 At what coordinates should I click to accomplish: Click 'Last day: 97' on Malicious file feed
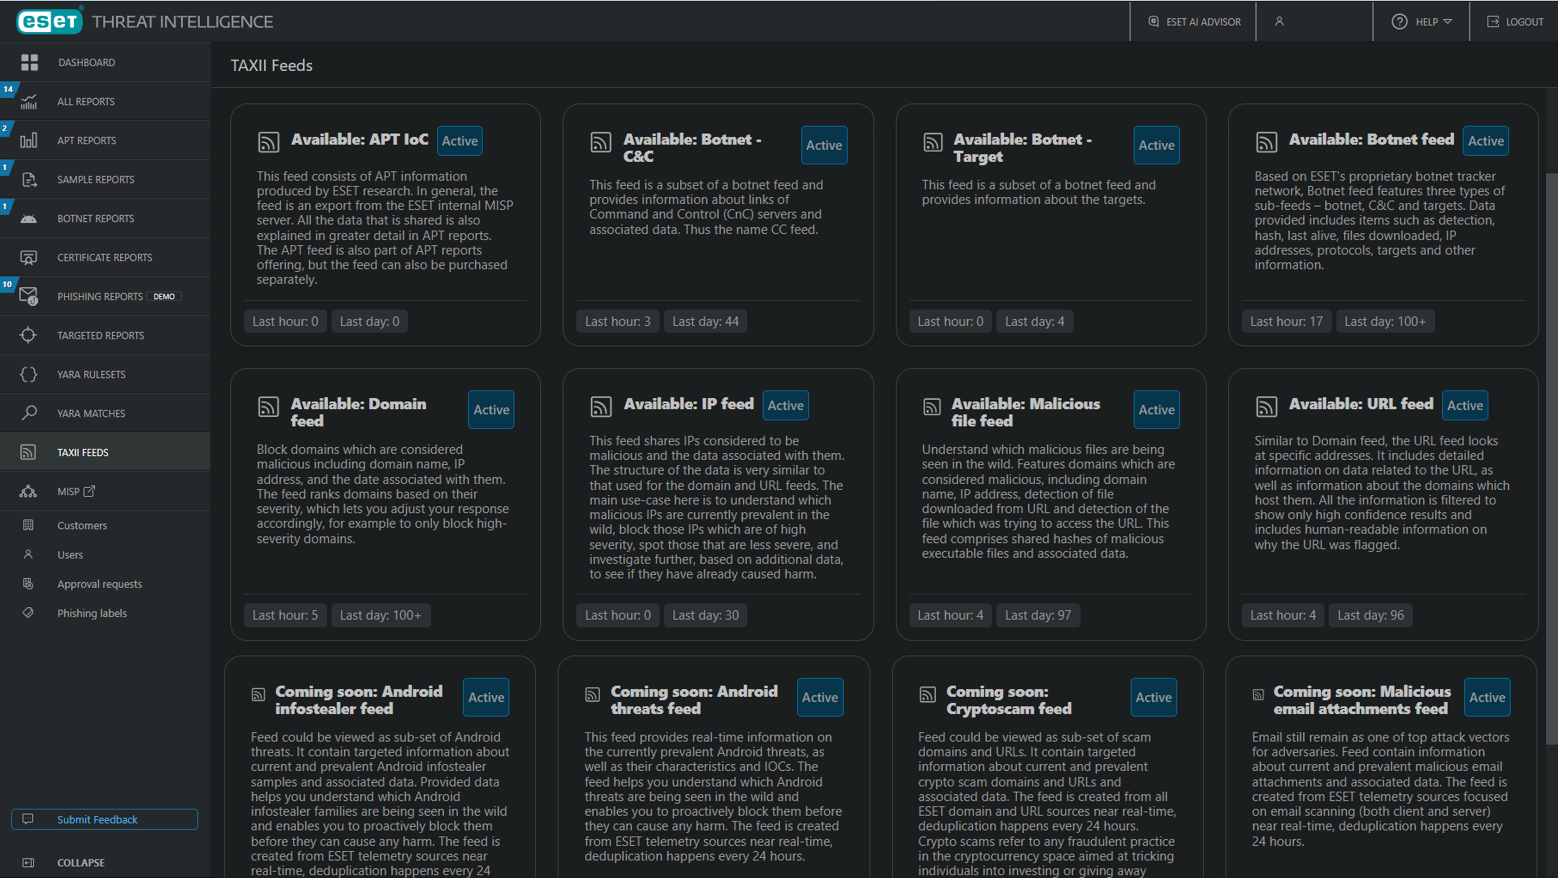pos(1037,615)
